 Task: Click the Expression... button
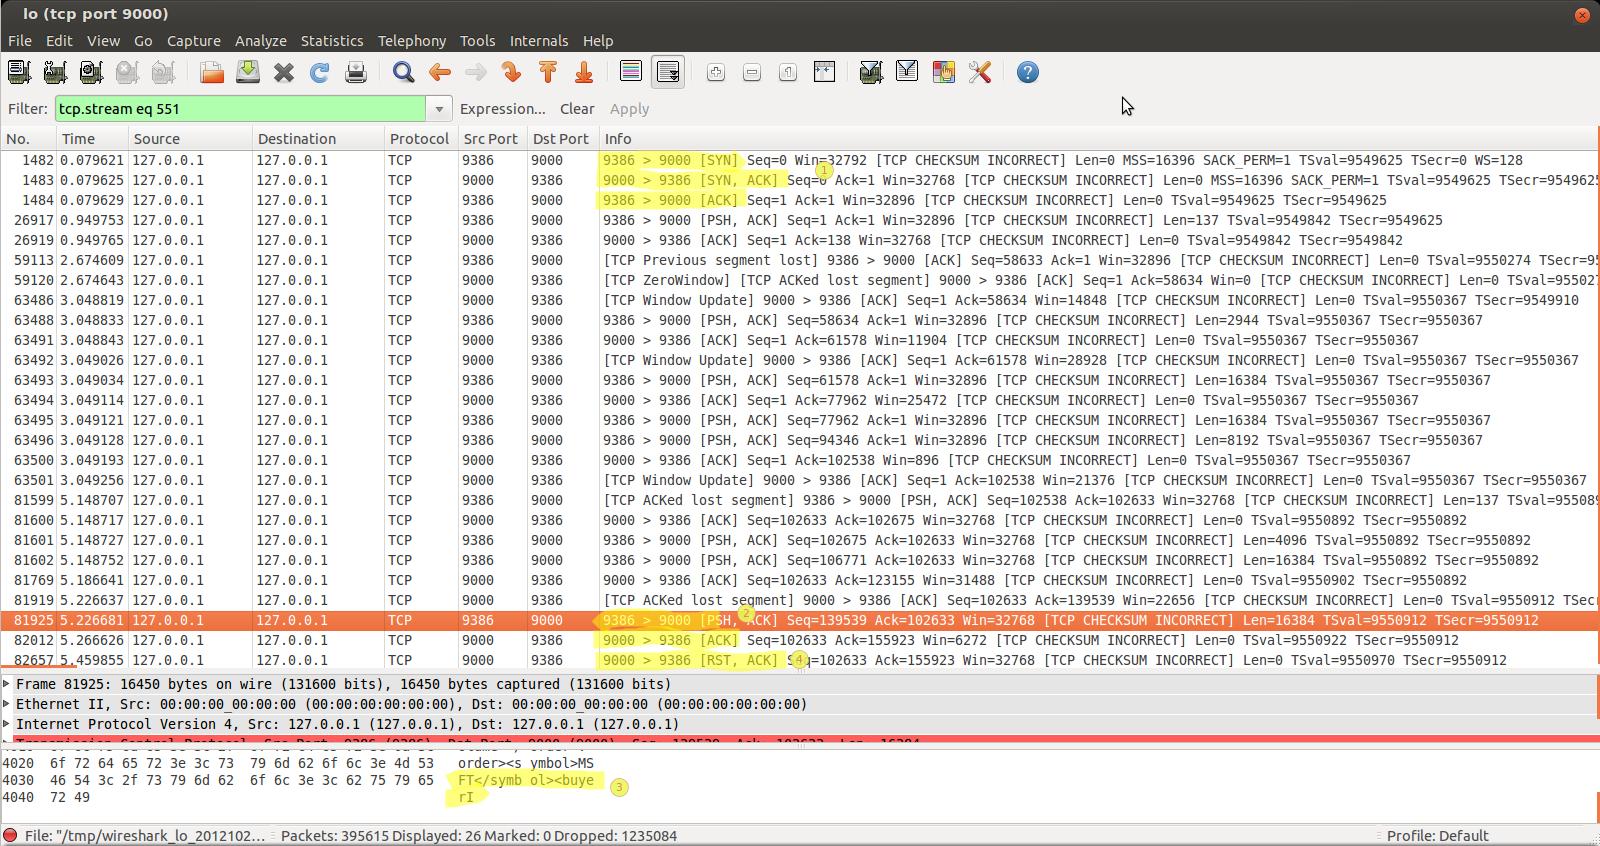pyautogui.click(x=503, y=109)
